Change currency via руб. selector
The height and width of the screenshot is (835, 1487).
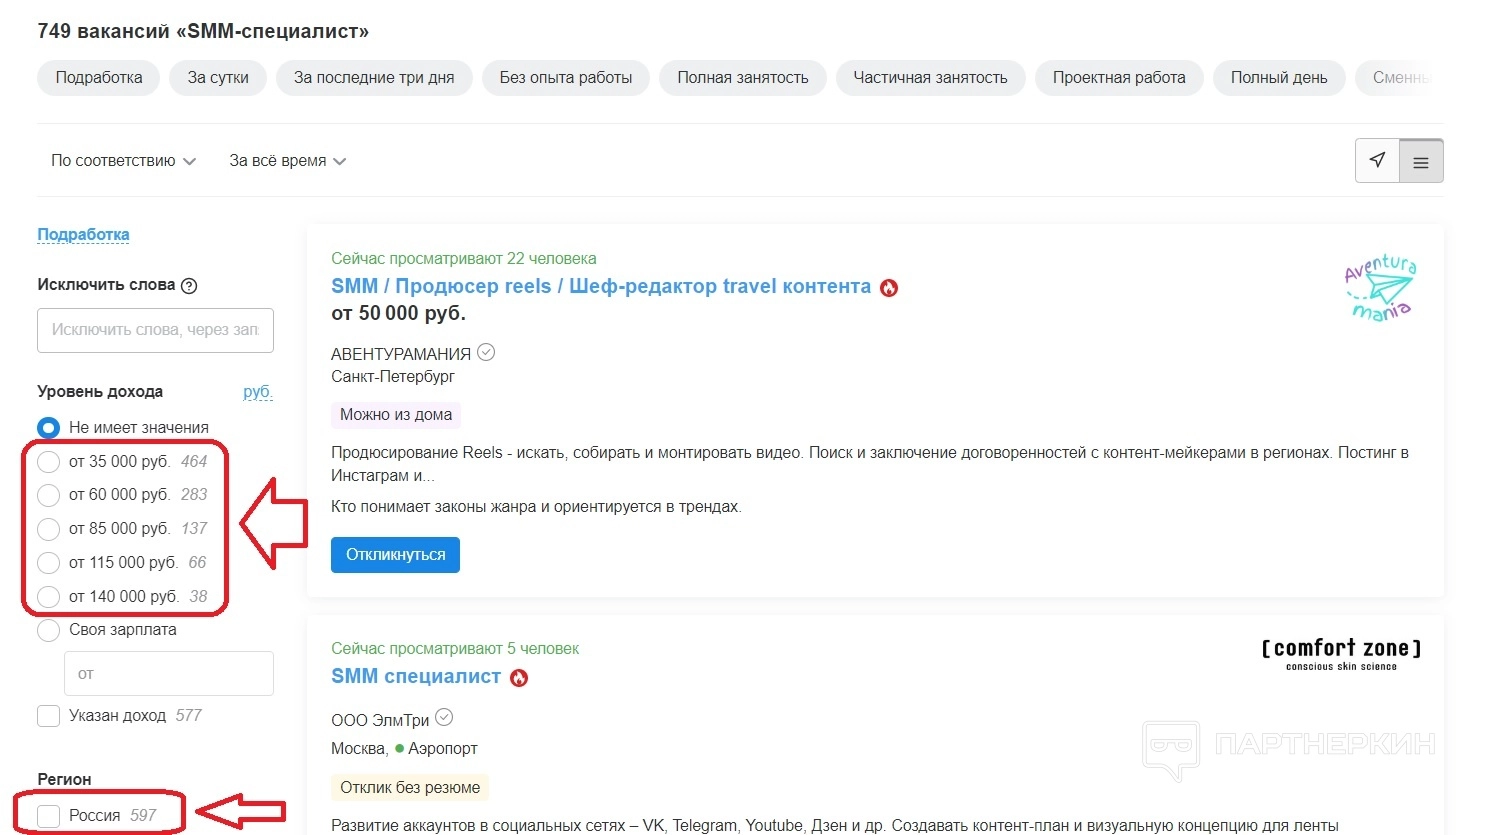coord(257,392)
